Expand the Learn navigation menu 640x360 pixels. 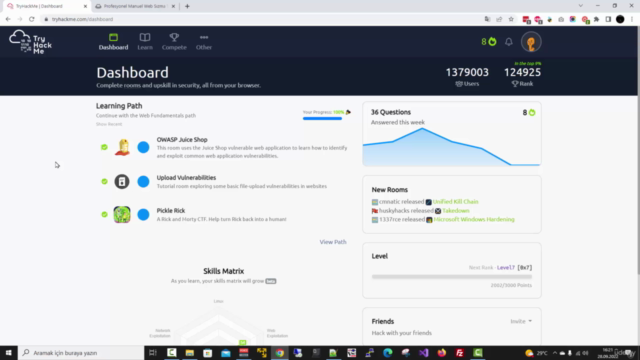pyautogui.click(x=145, y=42)
